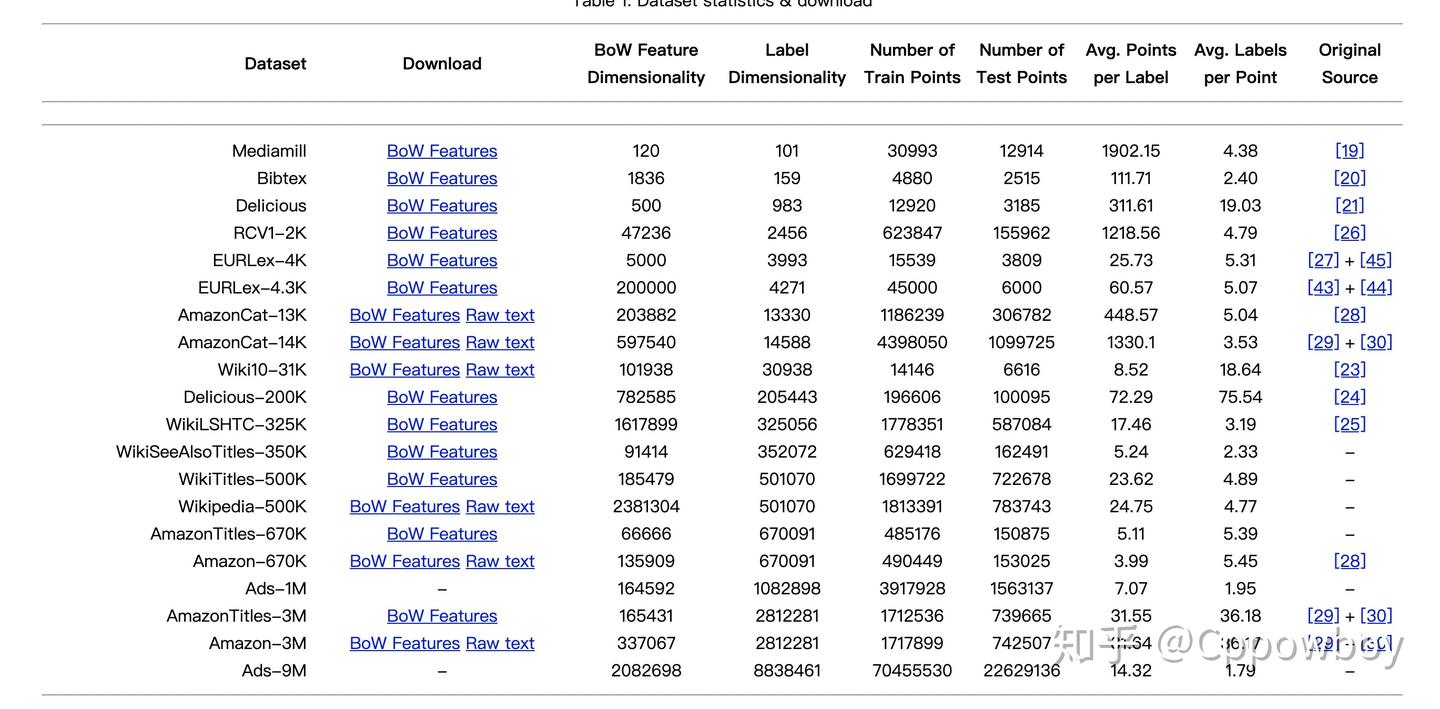
Task: Open Mediamill BoW Features download link
Action: tap(441, 151)
